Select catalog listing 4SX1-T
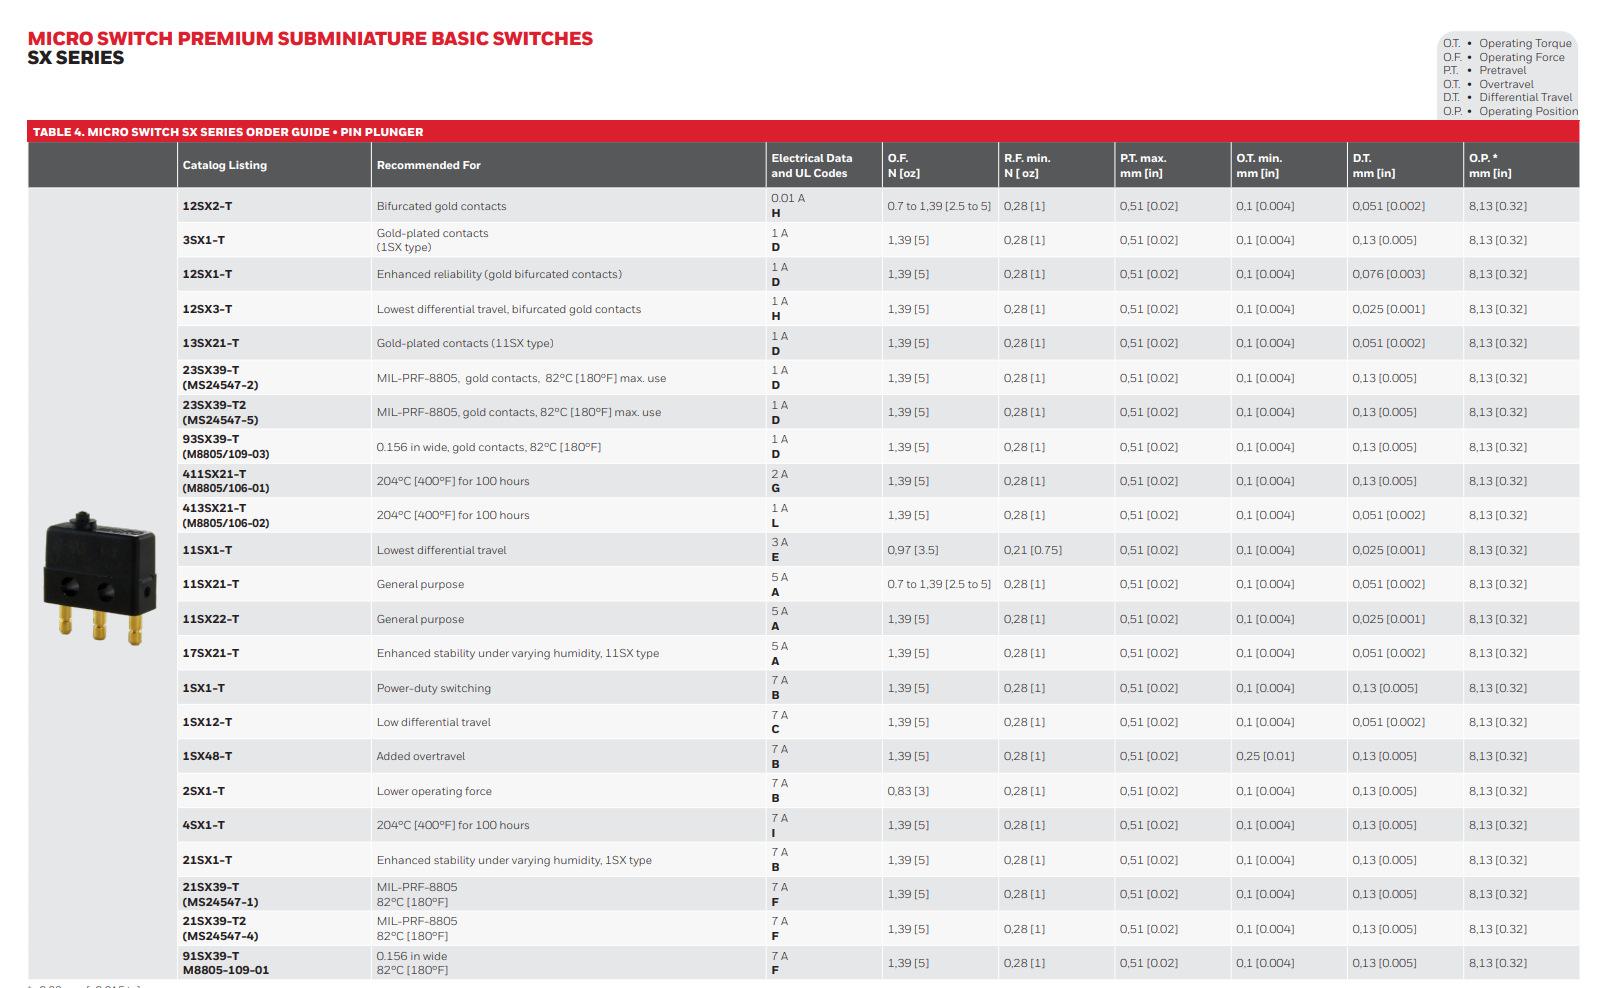 203,825
